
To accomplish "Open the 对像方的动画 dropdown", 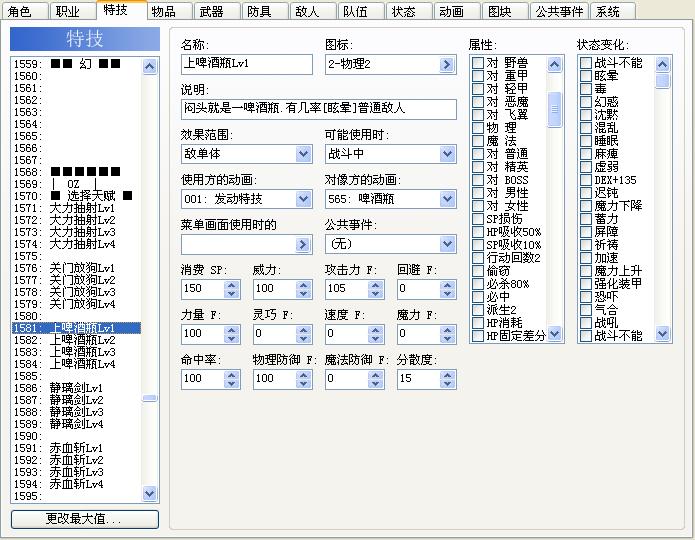I will point(447,200).
